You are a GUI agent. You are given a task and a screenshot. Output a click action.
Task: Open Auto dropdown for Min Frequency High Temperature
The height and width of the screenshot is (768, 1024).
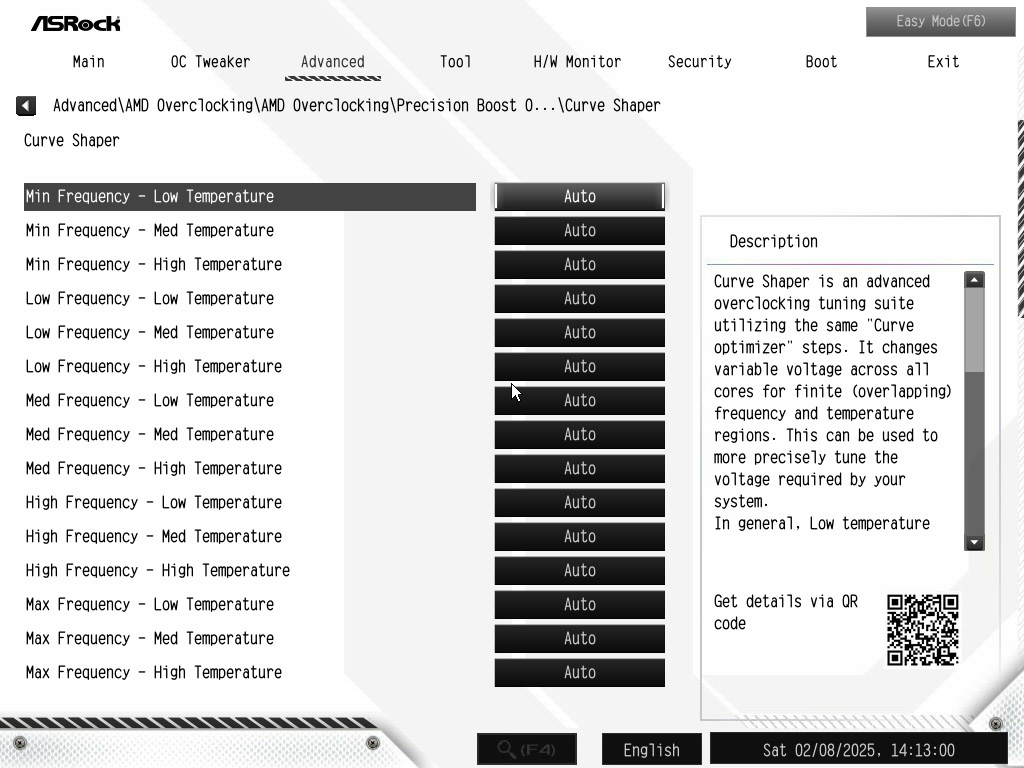[x=580, y=264]
